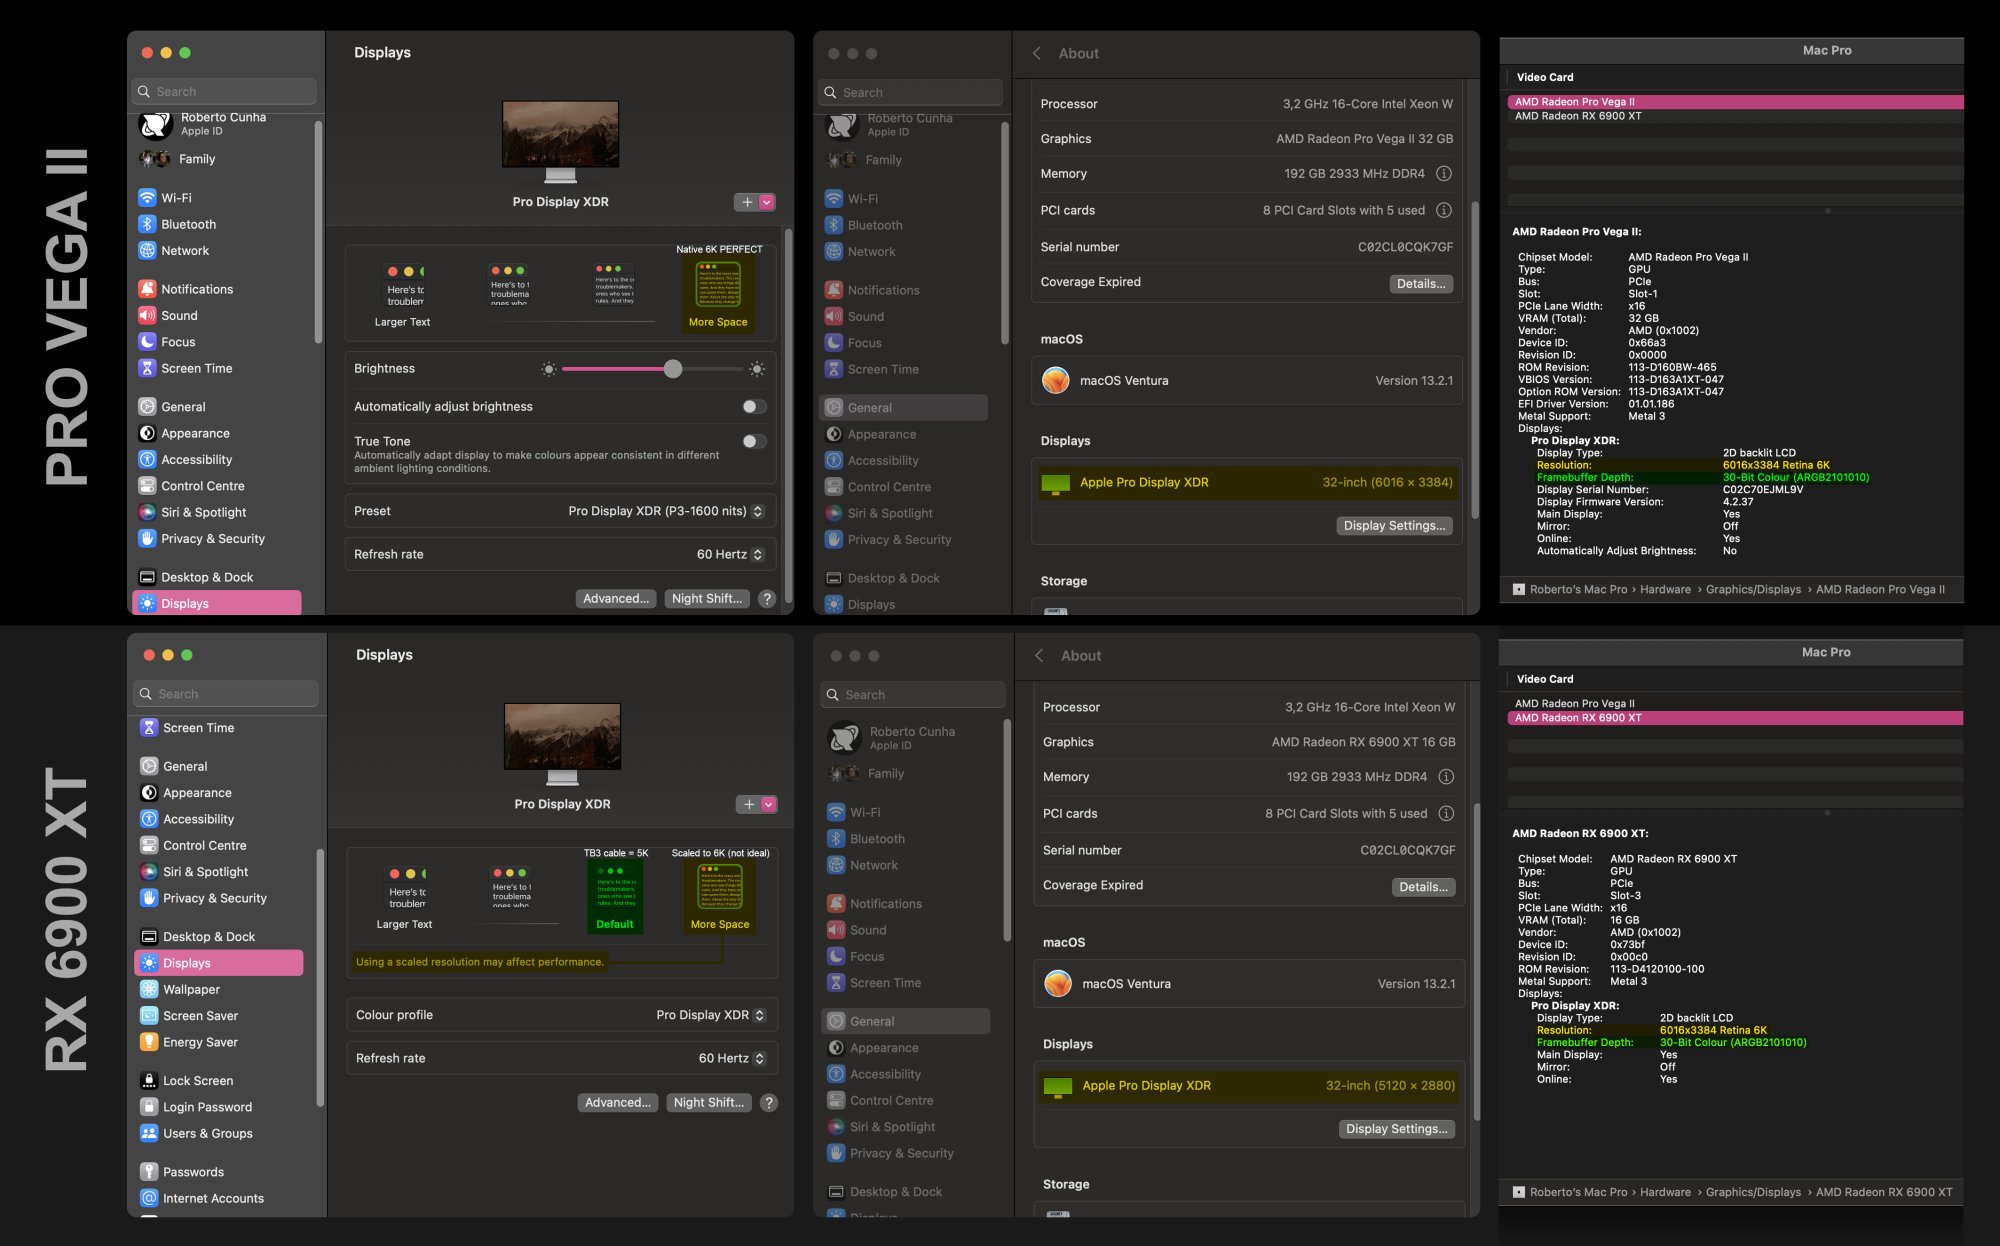The image size is (2000, 1246).
Task: Click the macOS Ventura icon in the top About window
Action: 1056,380
